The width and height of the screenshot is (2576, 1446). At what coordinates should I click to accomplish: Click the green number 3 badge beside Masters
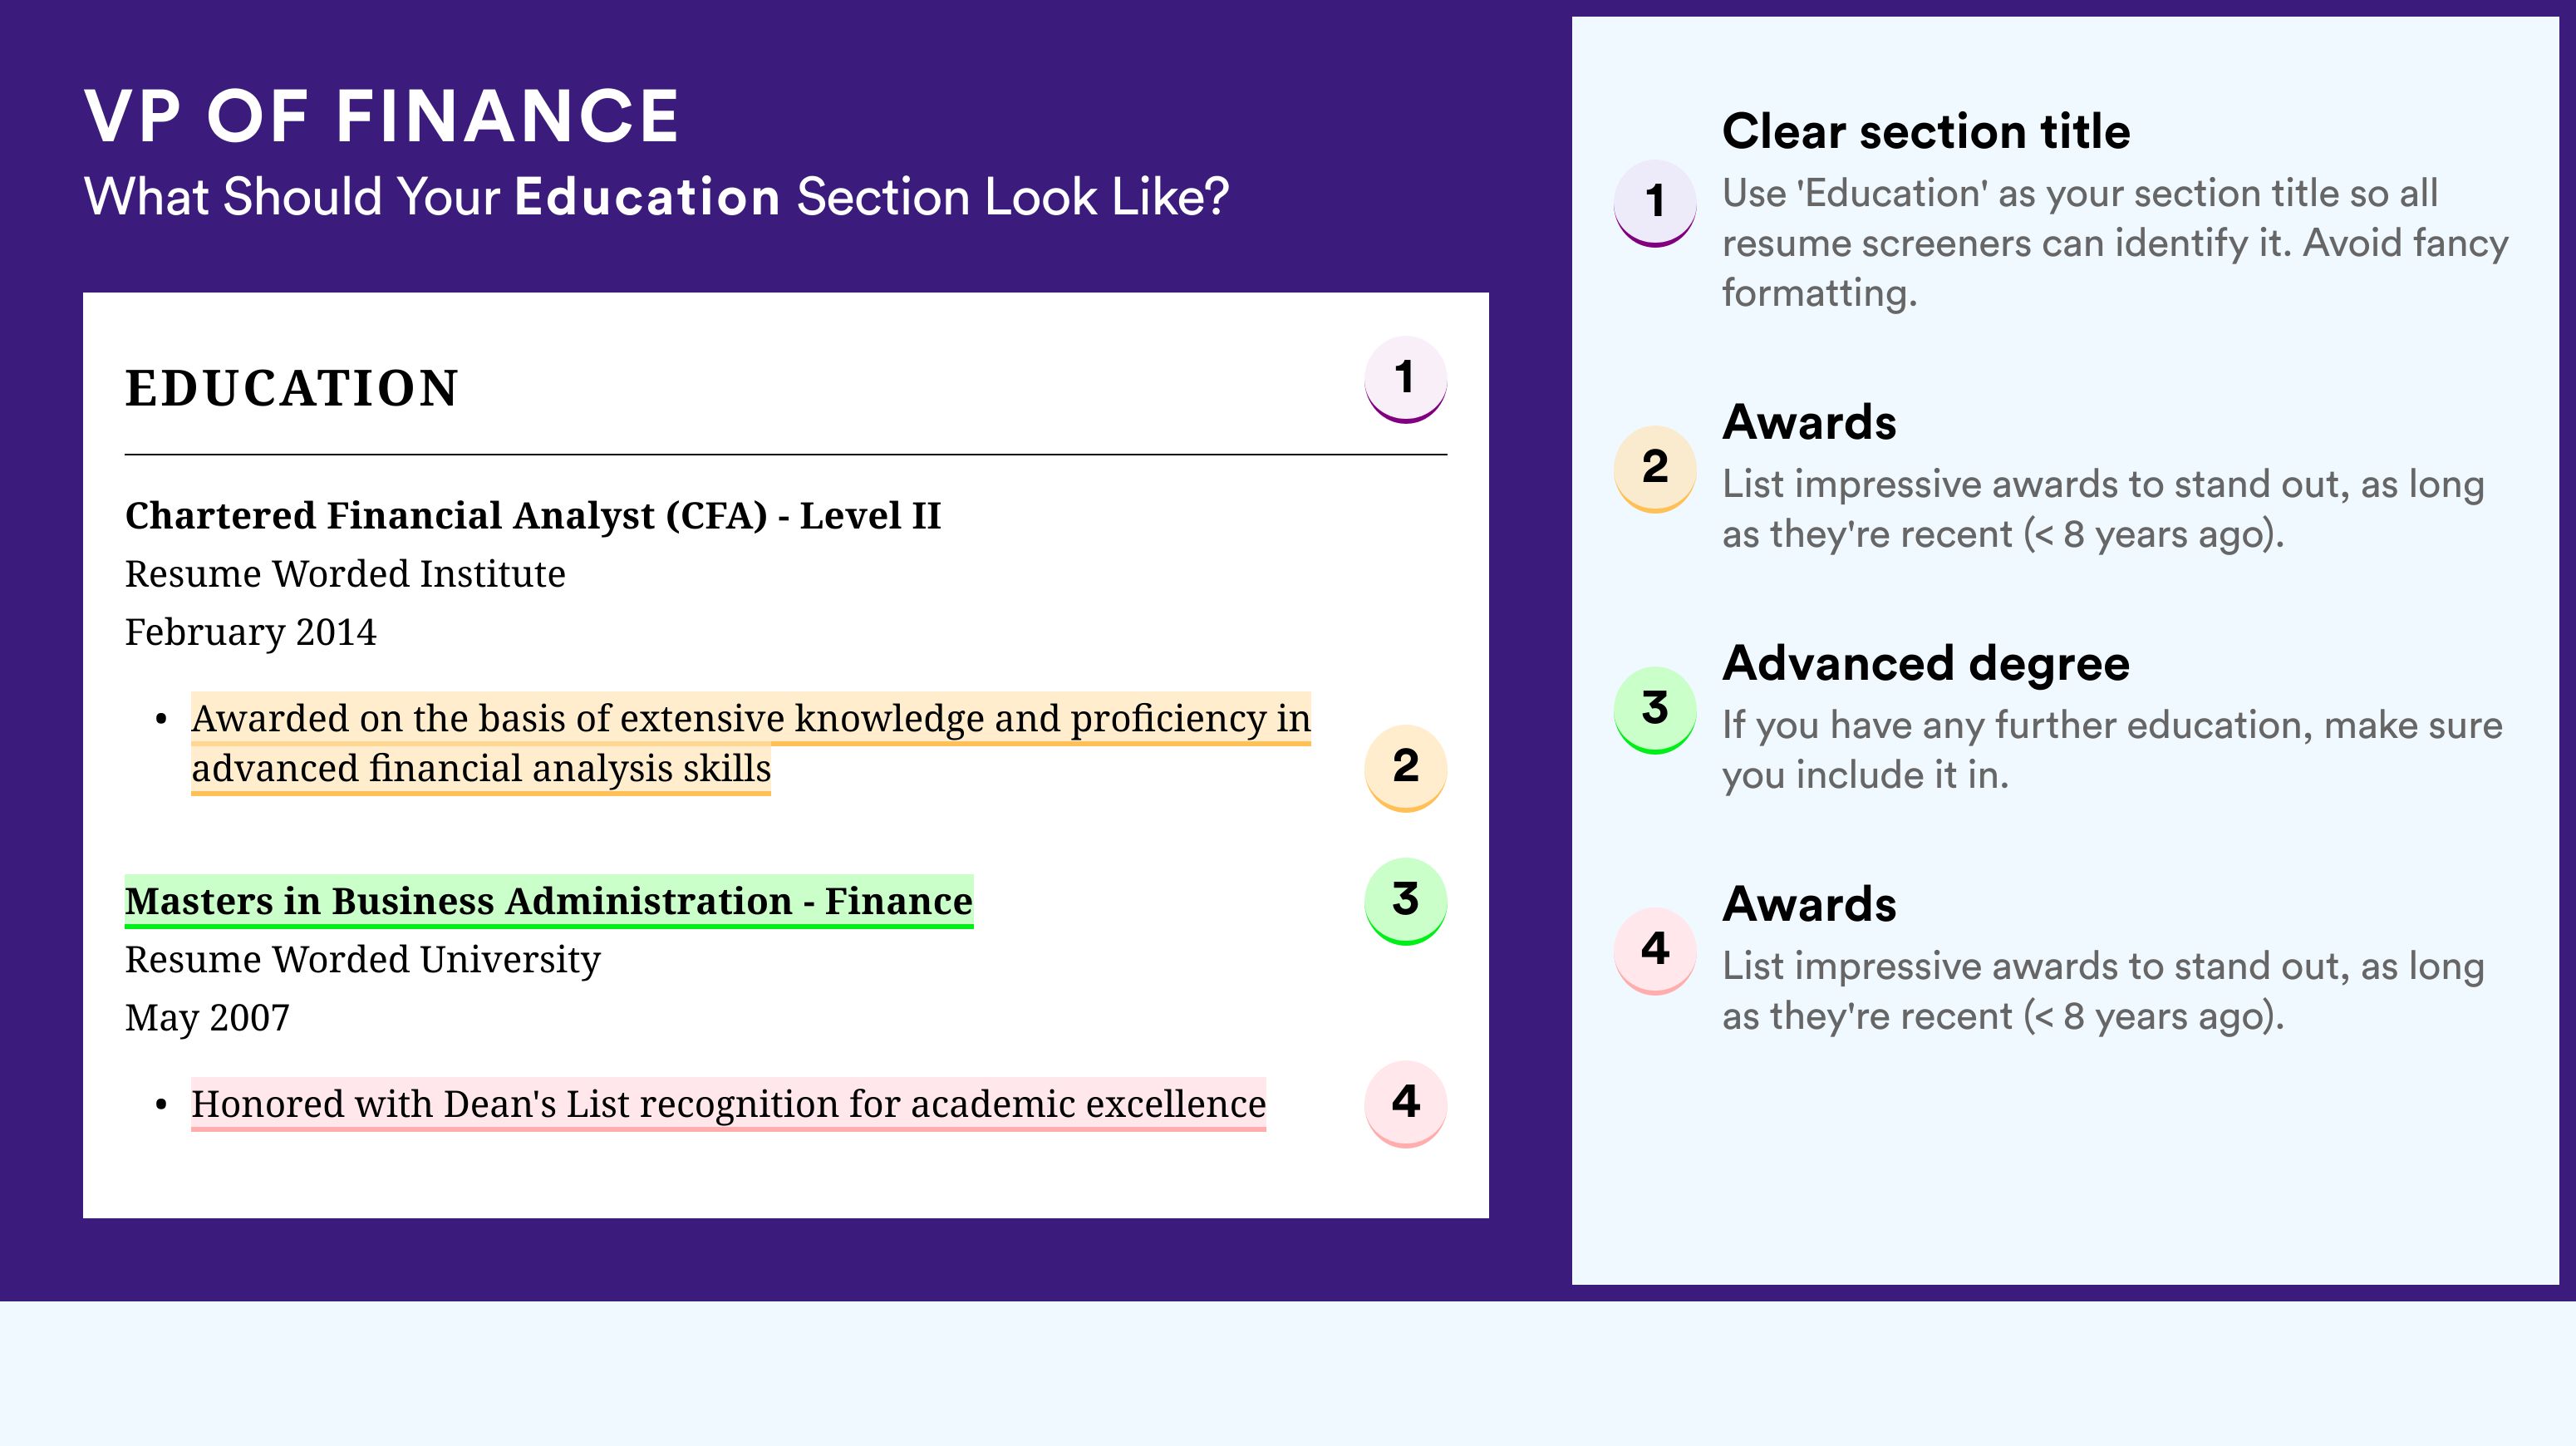tap(1405, 901)
